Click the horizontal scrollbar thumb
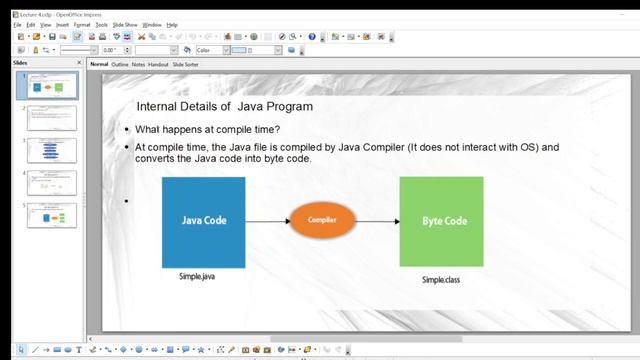This screenshot has height=360, width=640. (366, 339)
